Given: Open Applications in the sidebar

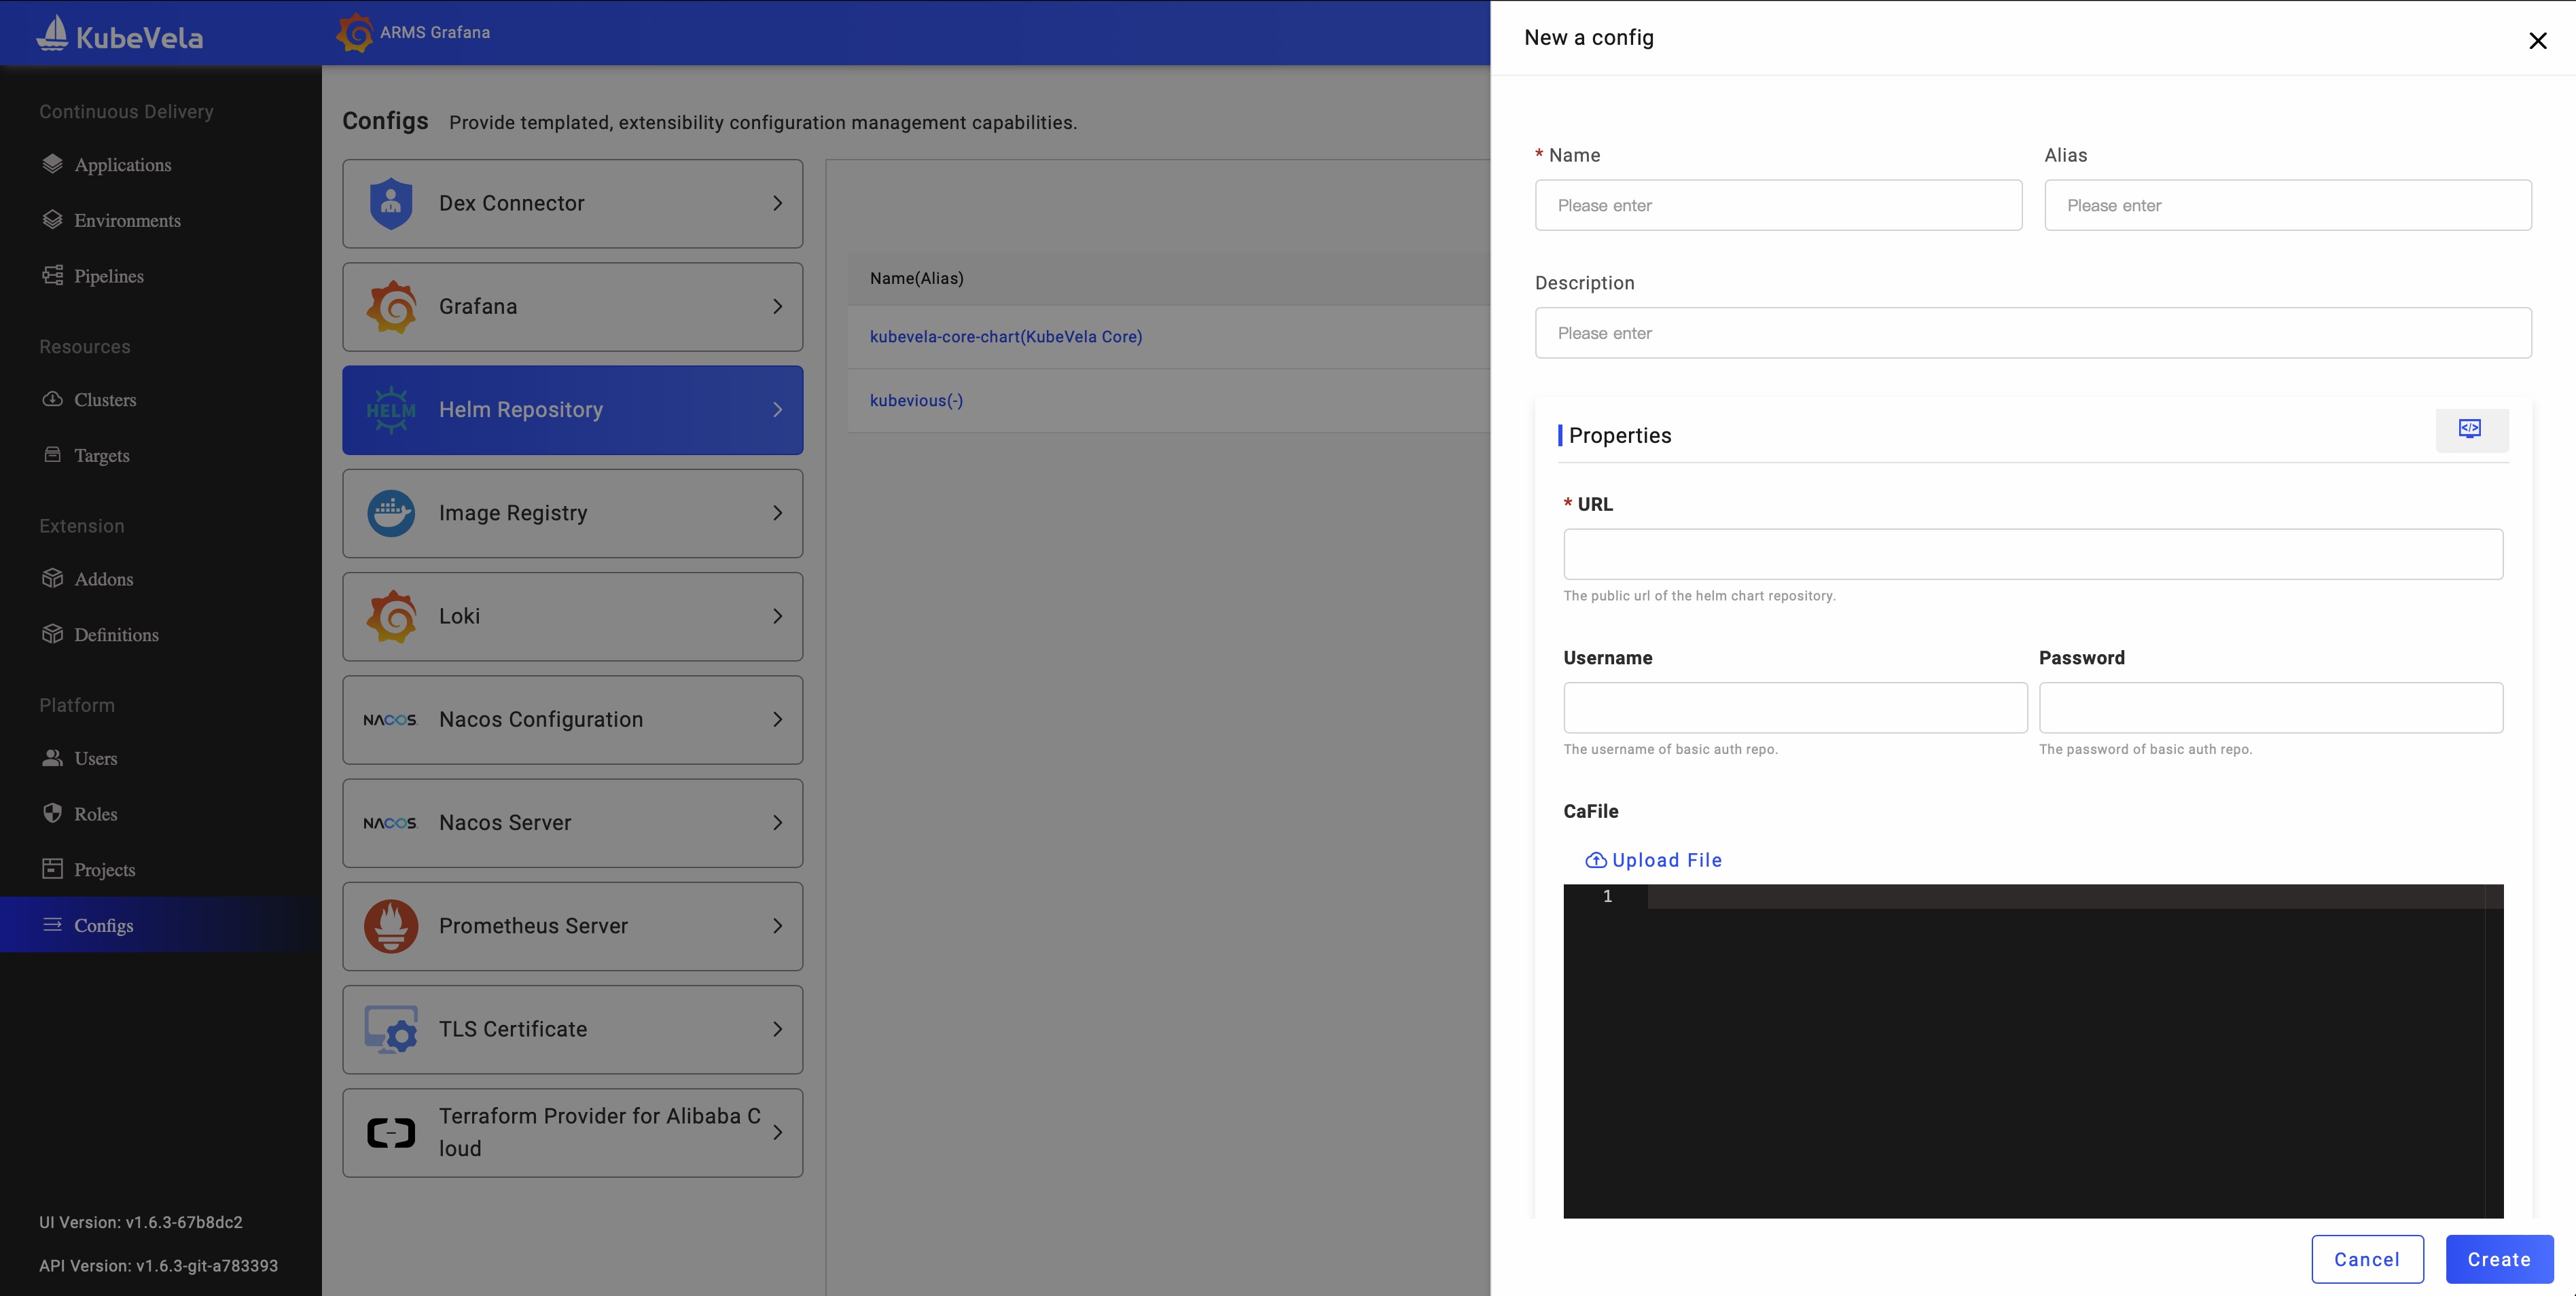Looking at the screenshot, I should point(122,165).
